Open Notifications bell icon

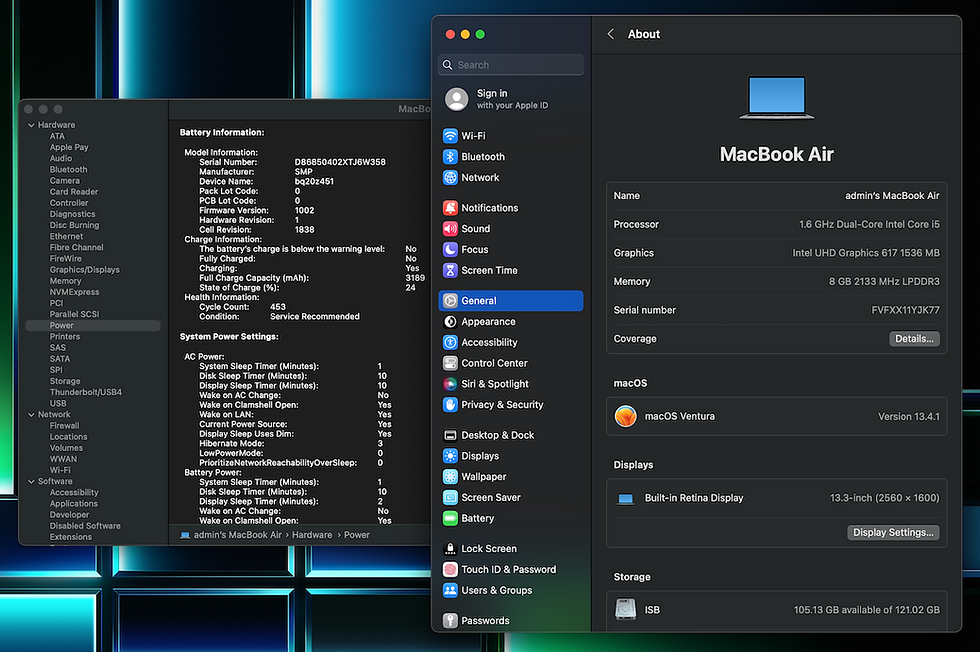click(450, 208)
